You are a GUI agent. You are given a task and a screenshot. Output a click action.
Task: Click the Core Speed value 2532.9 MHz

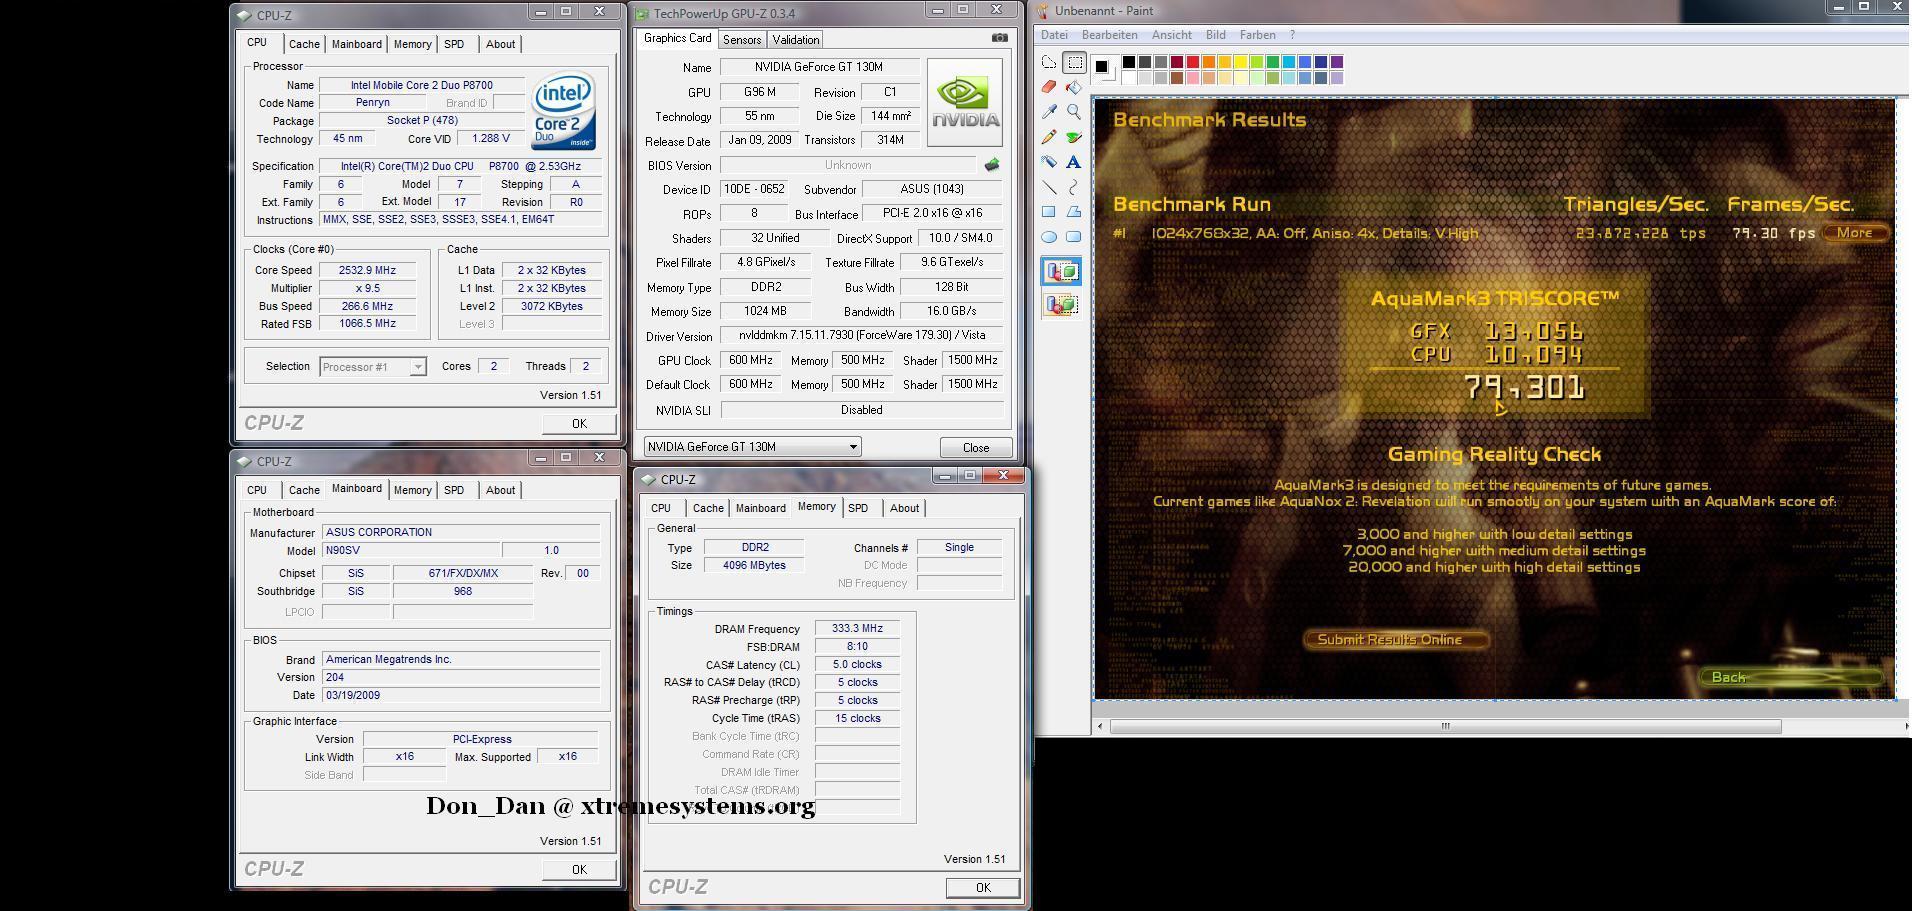(x=367, y=270)
